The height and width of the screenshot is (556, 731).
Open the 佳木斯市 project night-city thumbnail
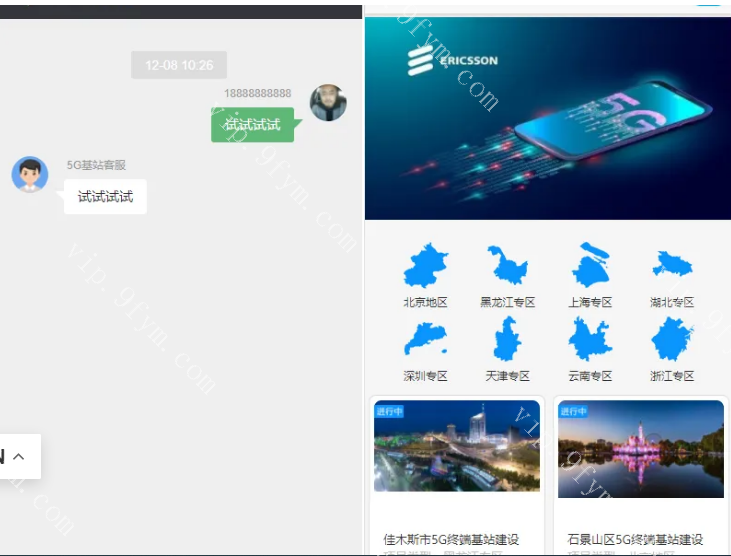pyautogui.click(x=457, y=446)
